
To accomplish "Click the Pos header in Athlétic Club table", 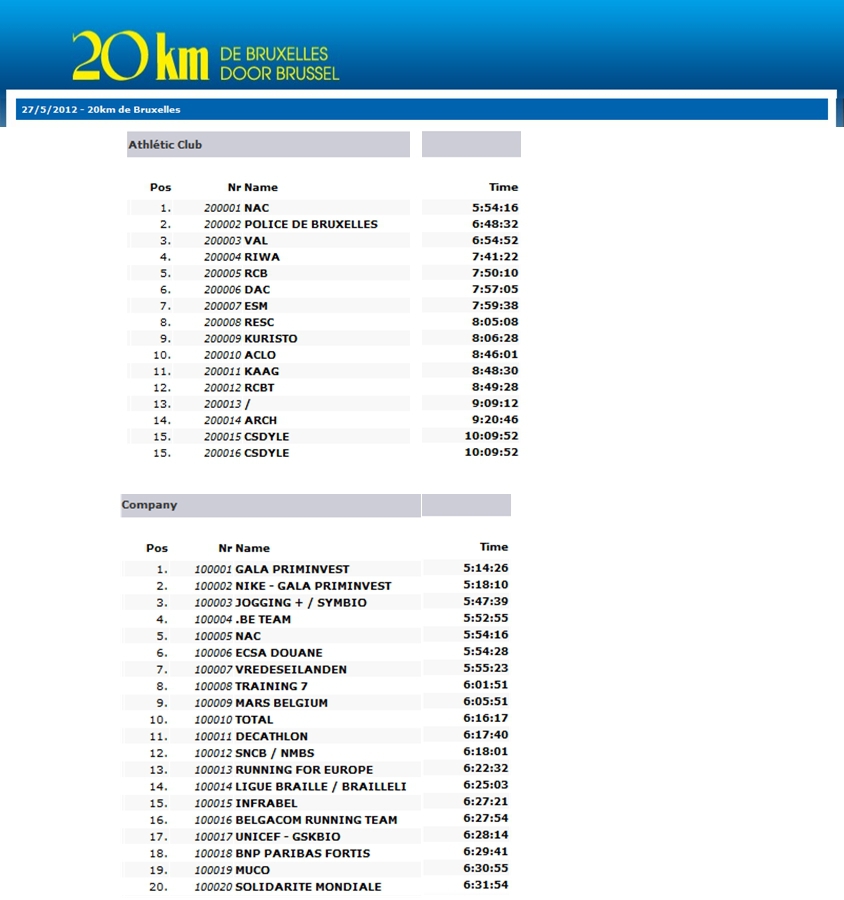I will [x=160, y=187].
